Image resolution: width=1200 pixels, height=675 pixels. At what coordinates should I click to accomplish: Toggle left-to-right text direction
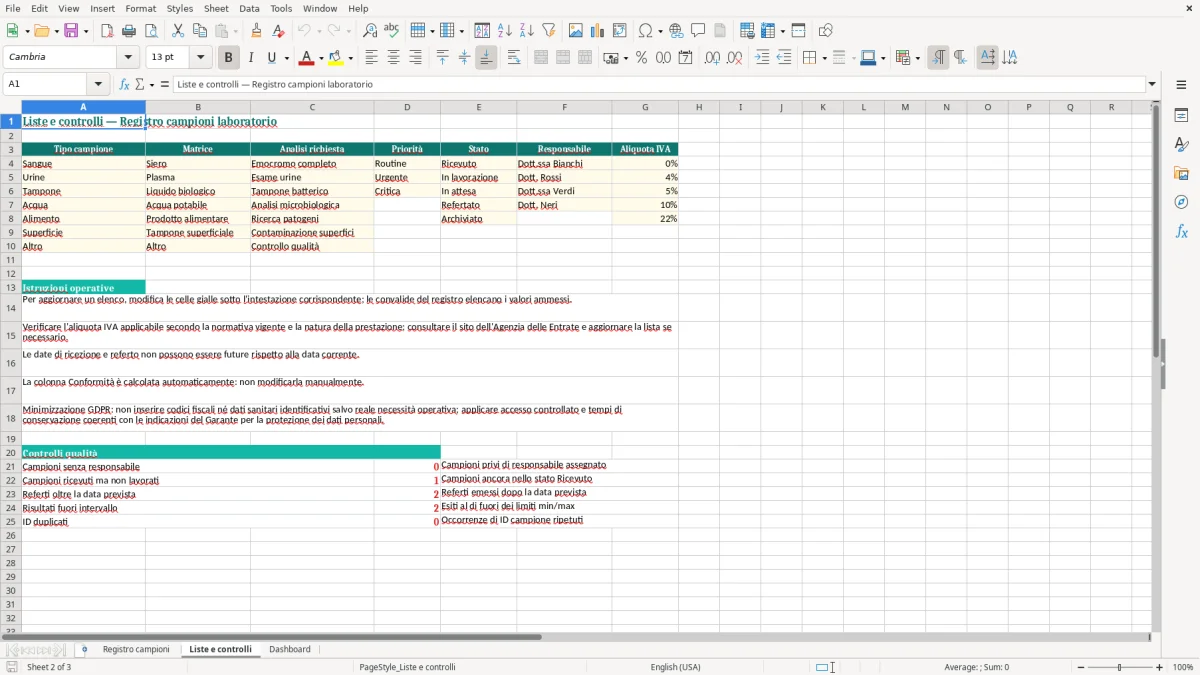(x=938, y=58)
